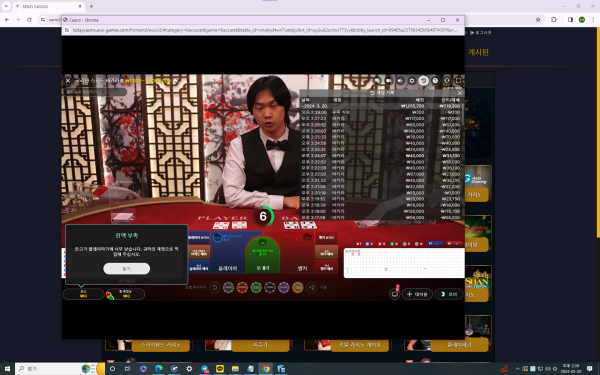Viewport: 600px width, 375px height.
Task: Close the game history panel
Action: point(460,93)
